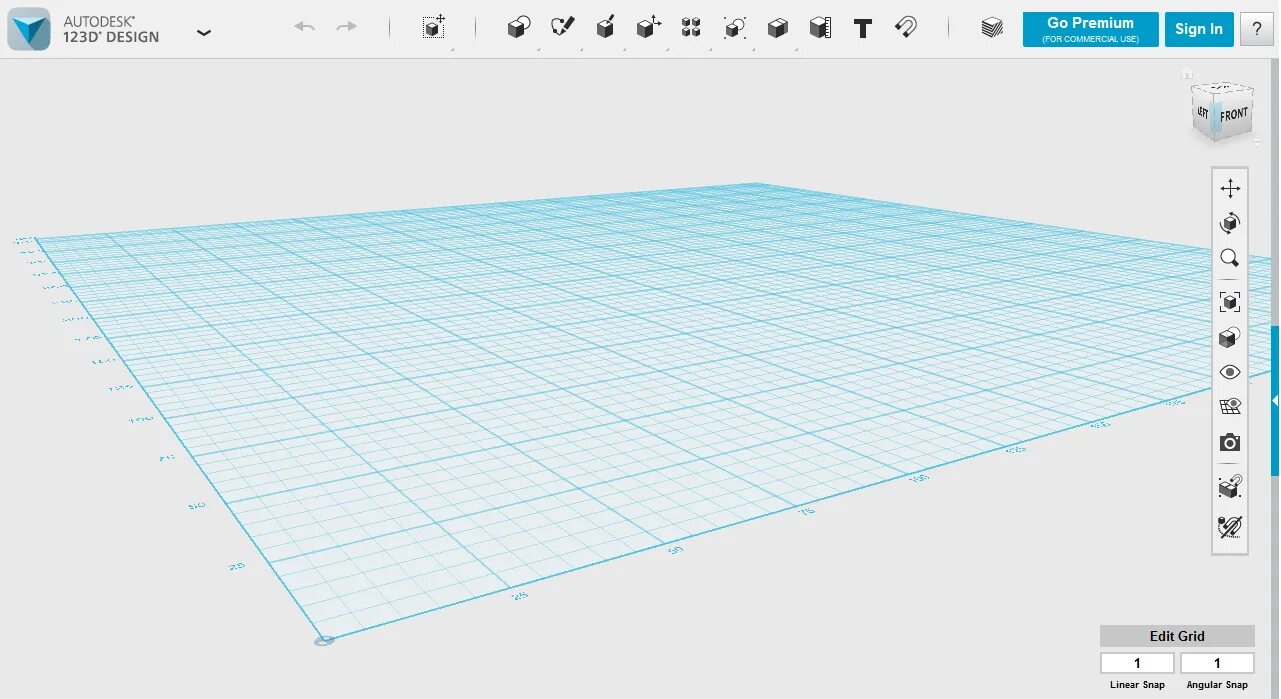Click the Sign In button
This screenshot has height=699, width=1281.
(1199, 29)
